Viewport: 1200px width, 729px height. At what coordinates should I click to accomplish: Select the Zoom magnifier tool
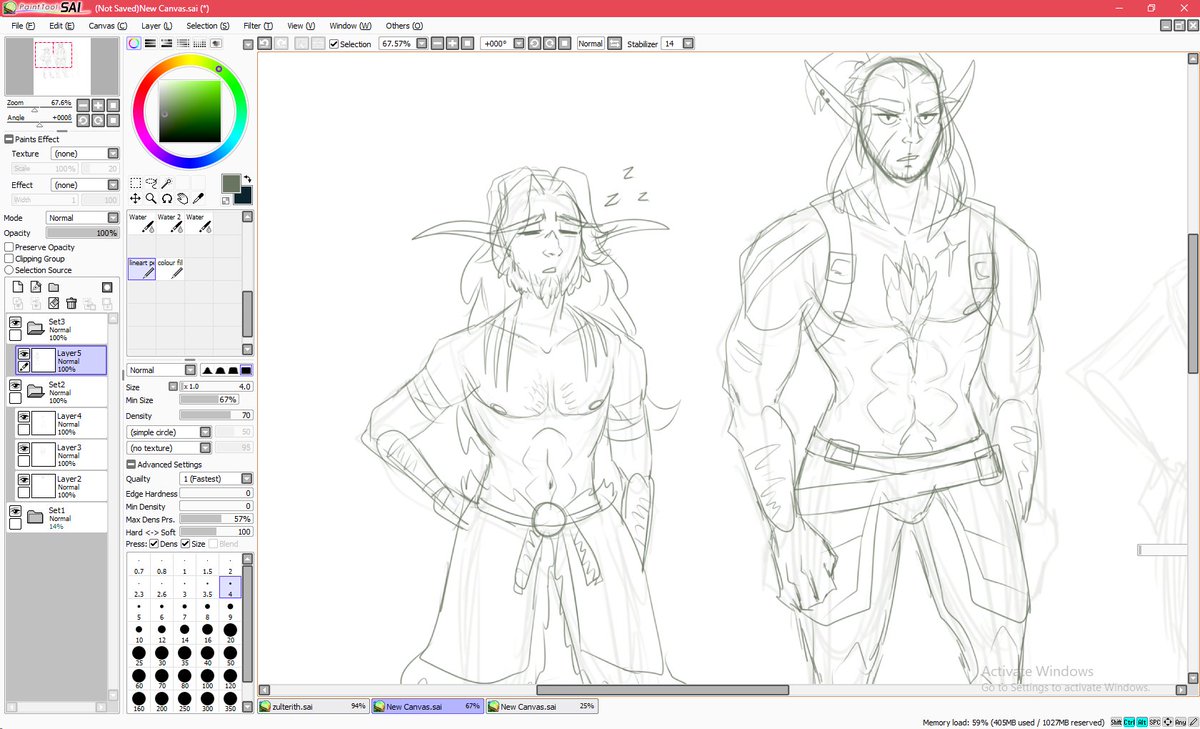[151, 199]
